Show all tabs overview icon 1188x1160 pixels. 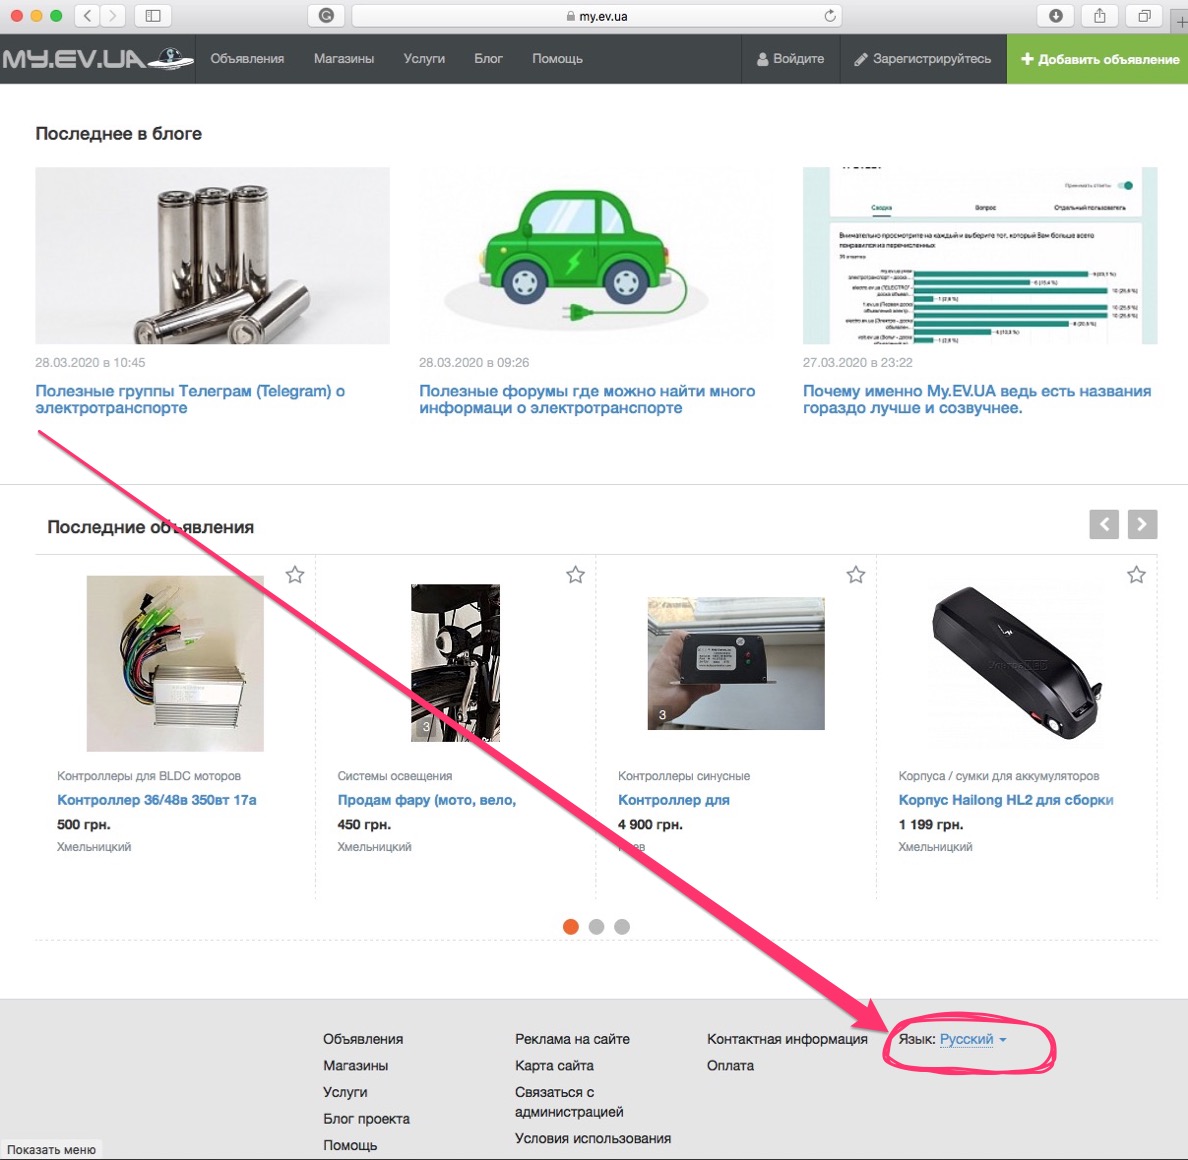[x=1144, y=16]
